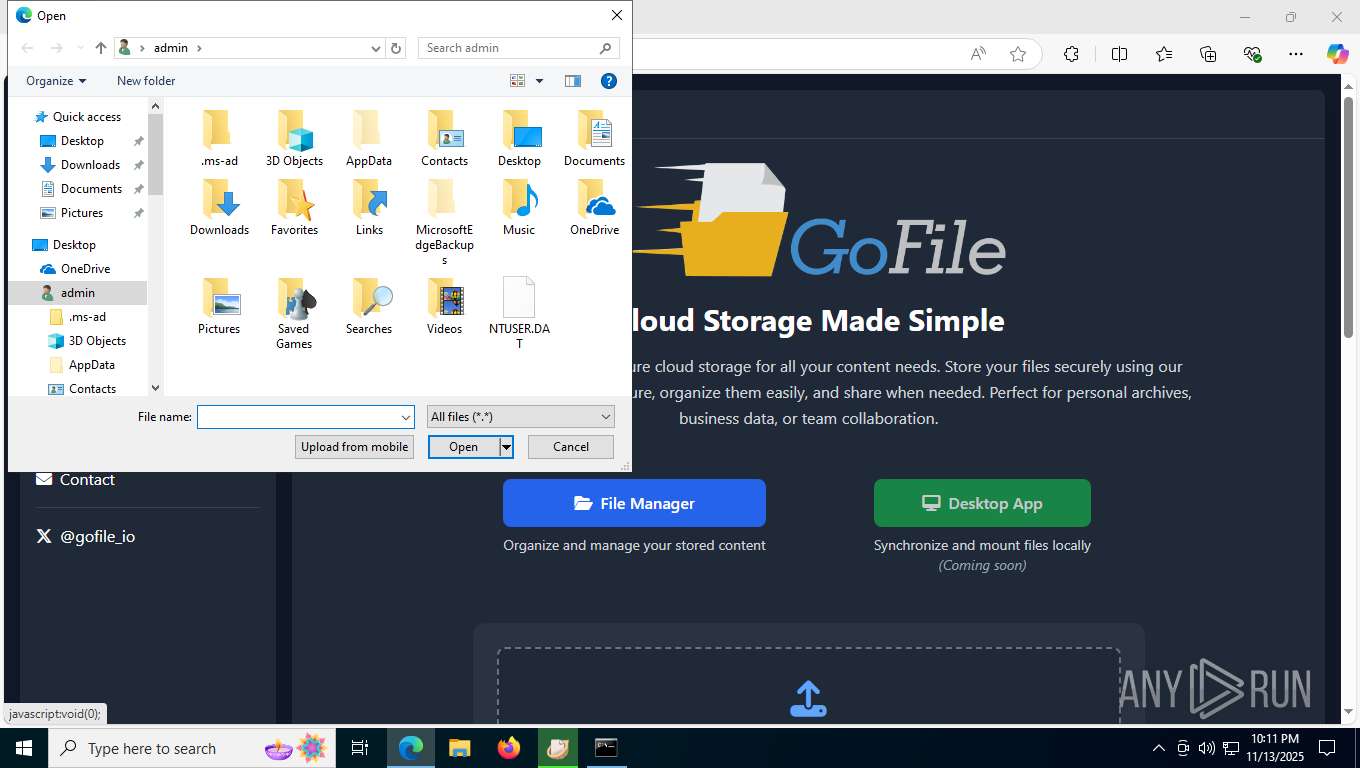Click Edge Favorites star-list icon
Viewport: 1360px width, 768px height.
(1163, 54)
